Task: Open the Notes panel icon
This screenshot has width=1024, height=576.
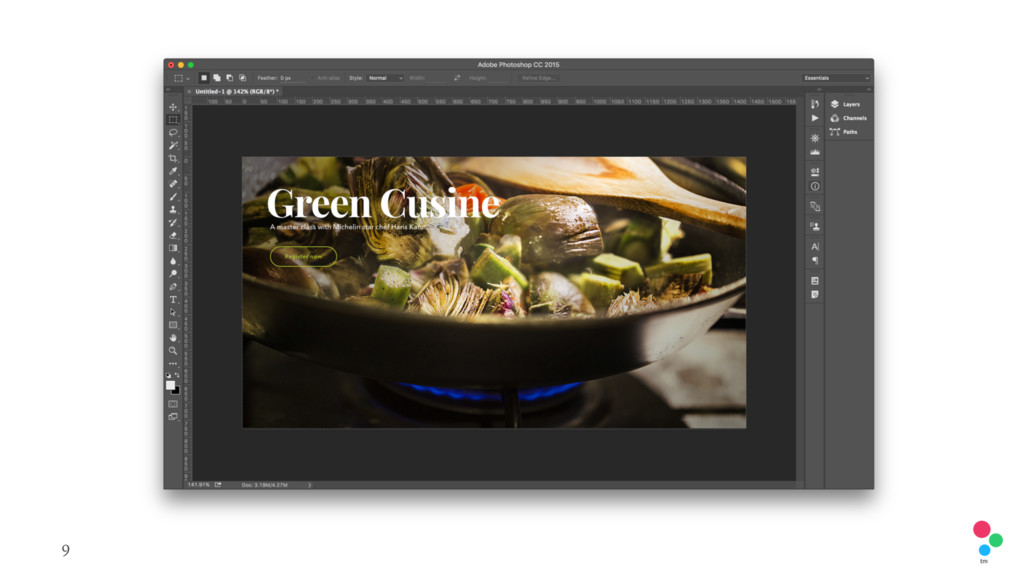Action: (x=815, y=295)
